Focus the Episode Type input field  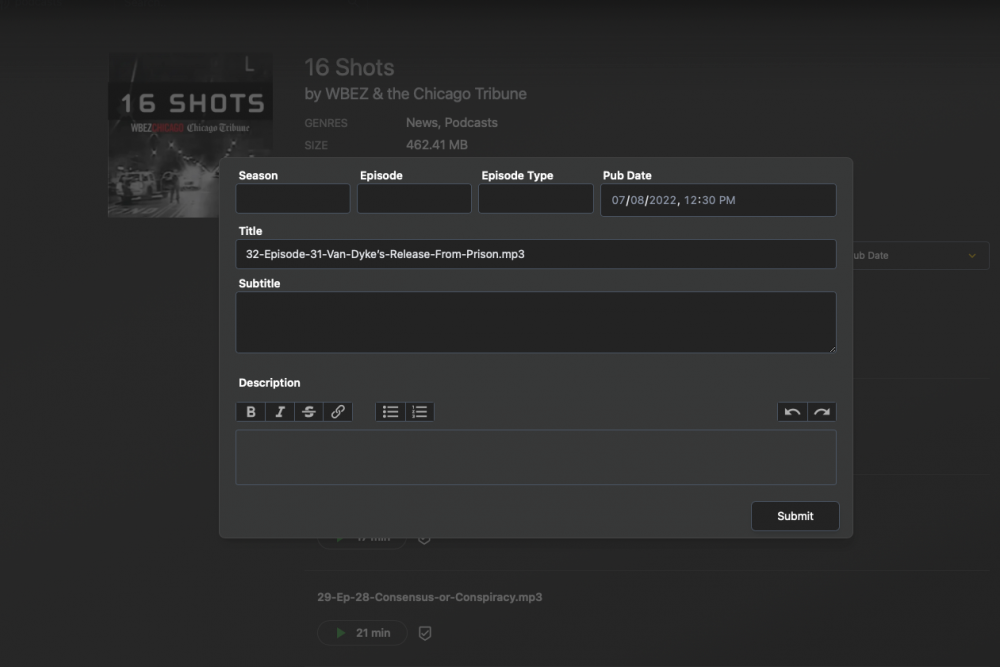[536, 198]
